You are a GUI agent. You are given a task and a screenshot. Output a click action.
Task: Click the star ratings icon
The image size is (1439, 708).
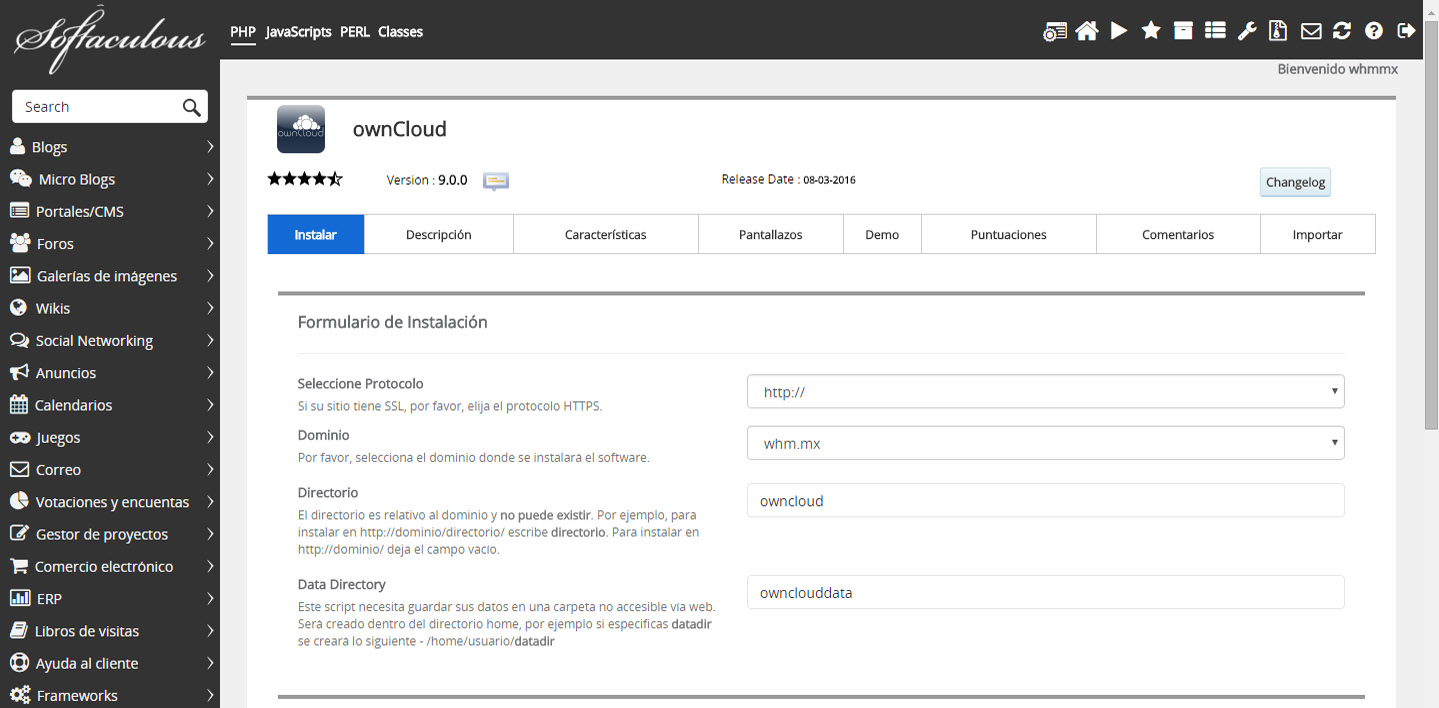click(x=1151, y=31)
